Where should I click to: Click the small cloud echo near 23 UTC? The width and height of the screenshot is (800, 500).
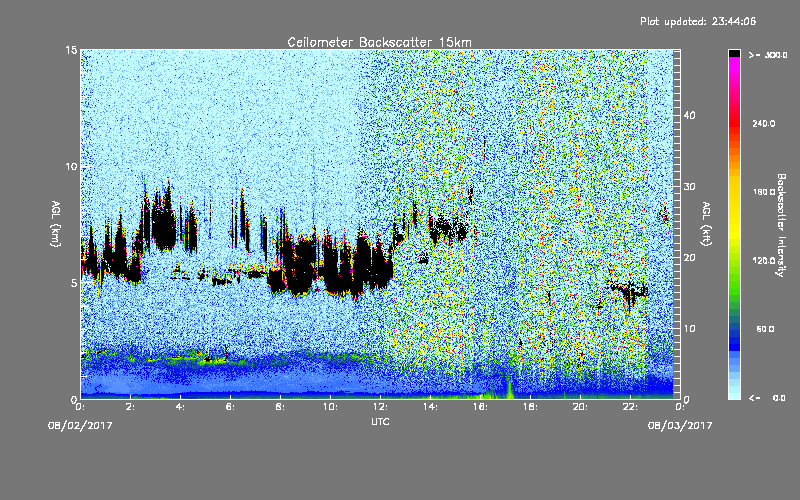pyautogui.click(x=663, y=214)
